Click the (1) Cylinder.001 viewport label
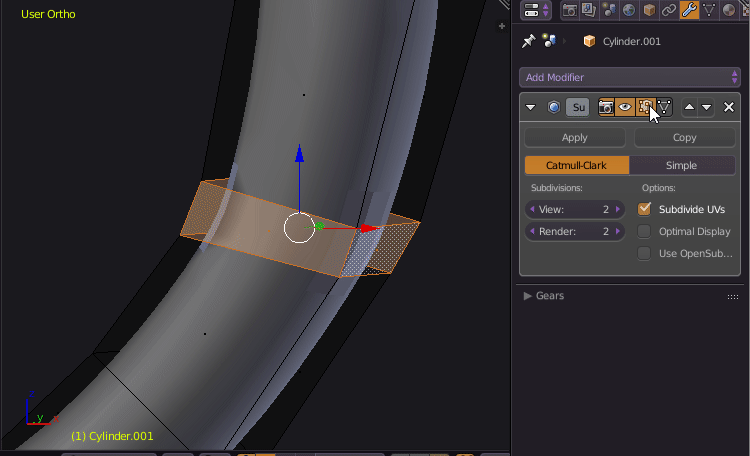Image resolution: width=750 pixels, height=456 pixels. point(112,436)
